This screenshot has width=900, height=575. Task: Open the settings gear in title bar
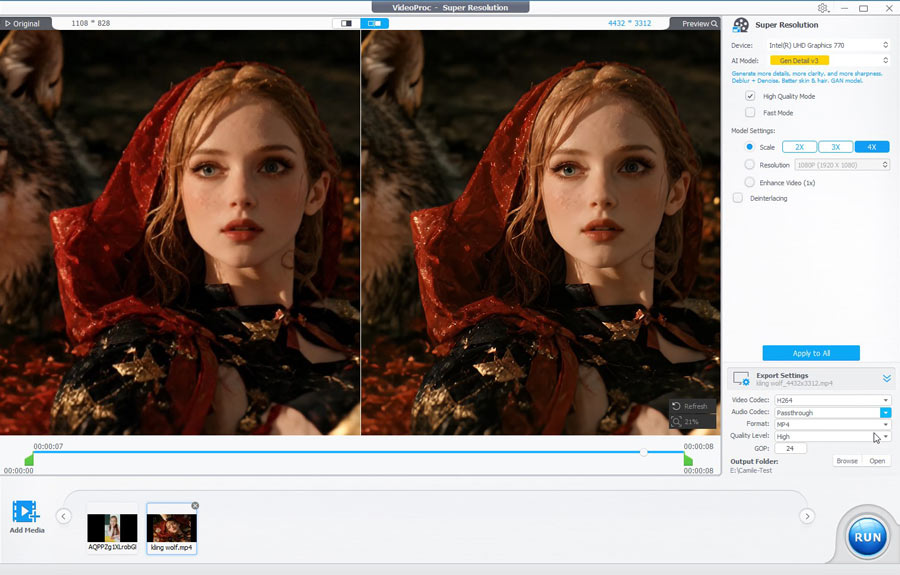(823, 8)
